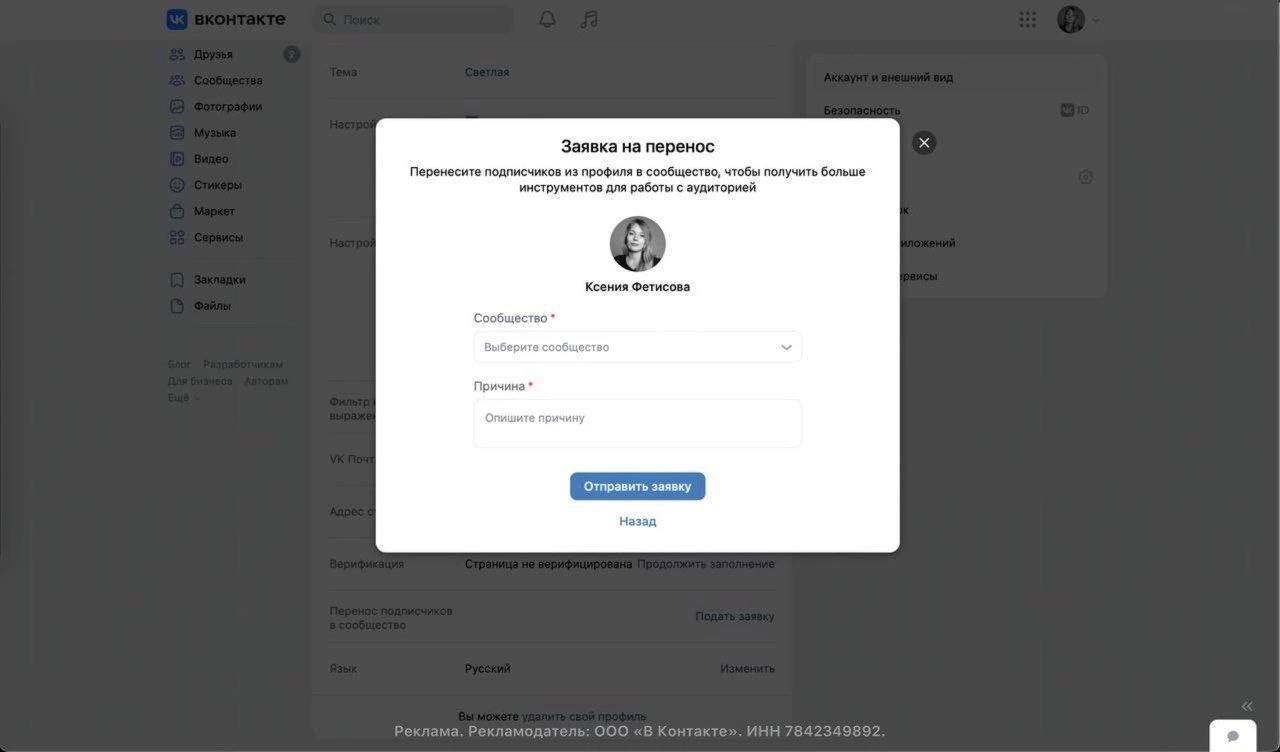Expand the Выберите сообщество dropdown
Viewport: 1280px width, 752px height.
coord(637,347)
